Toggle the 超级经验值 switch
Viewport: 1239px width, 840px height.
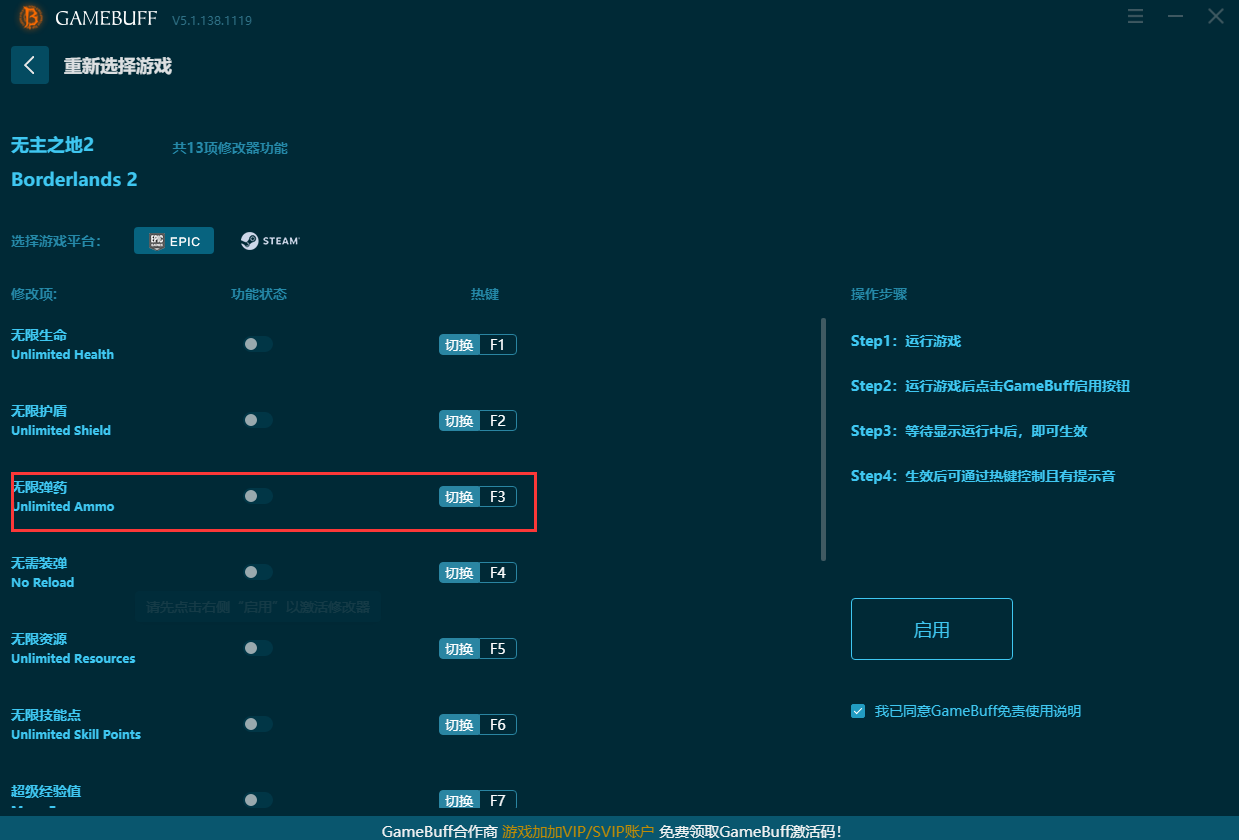(258, 800)
